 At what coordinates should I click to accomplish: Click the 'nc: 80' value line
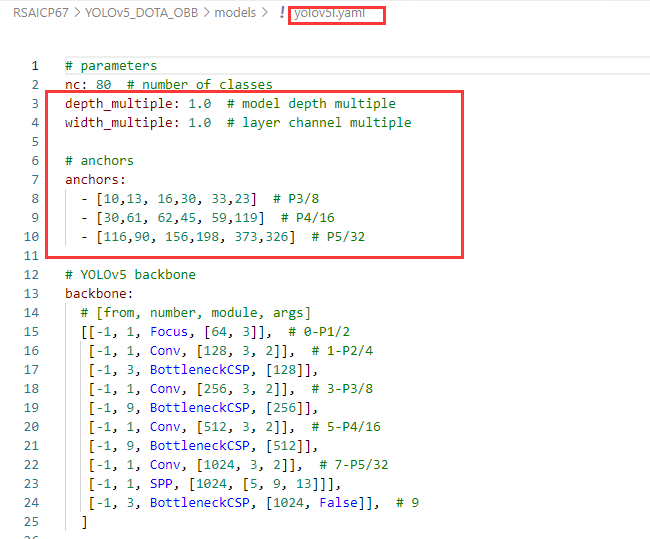coord(88,85)
